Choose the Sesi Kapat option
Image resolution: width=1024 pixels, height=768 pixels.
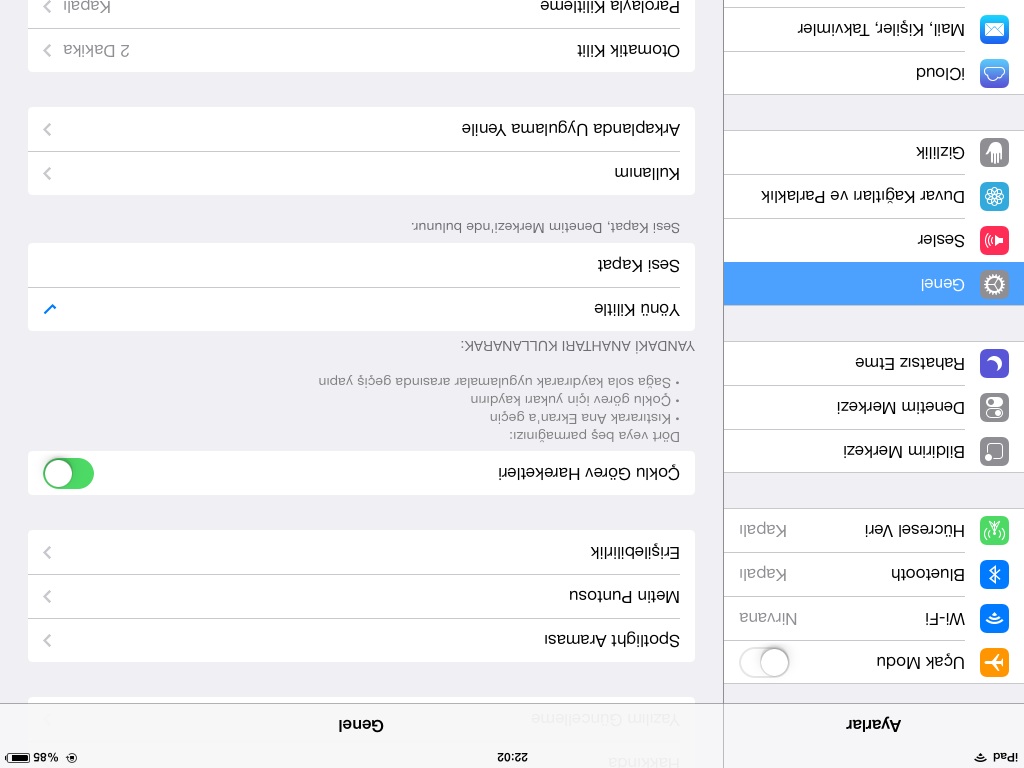click(x=361, y=265)
